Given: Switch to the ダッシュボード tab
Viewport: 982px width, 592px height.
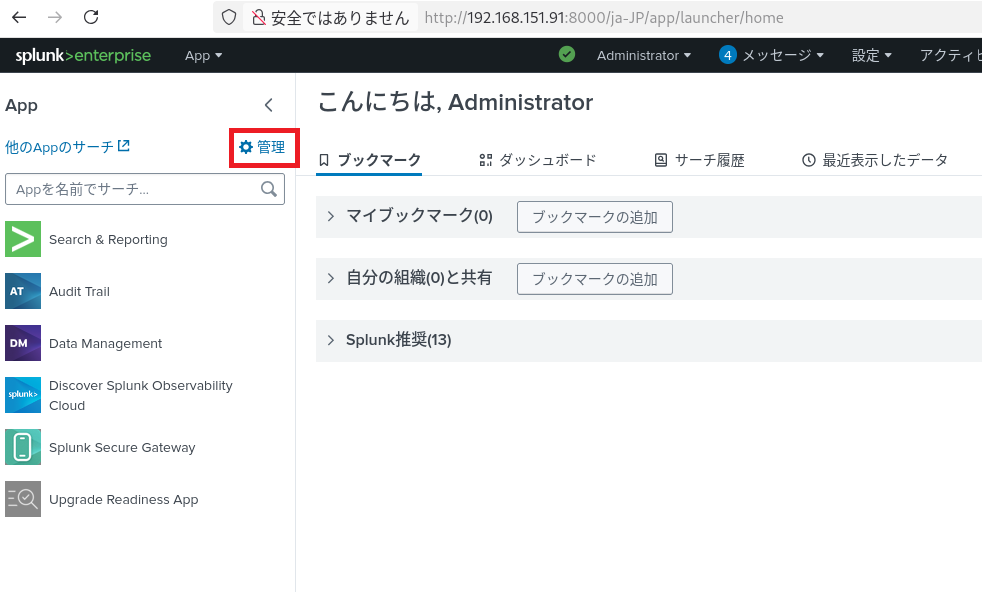Looking at the screenshot, I should point(538,160).
